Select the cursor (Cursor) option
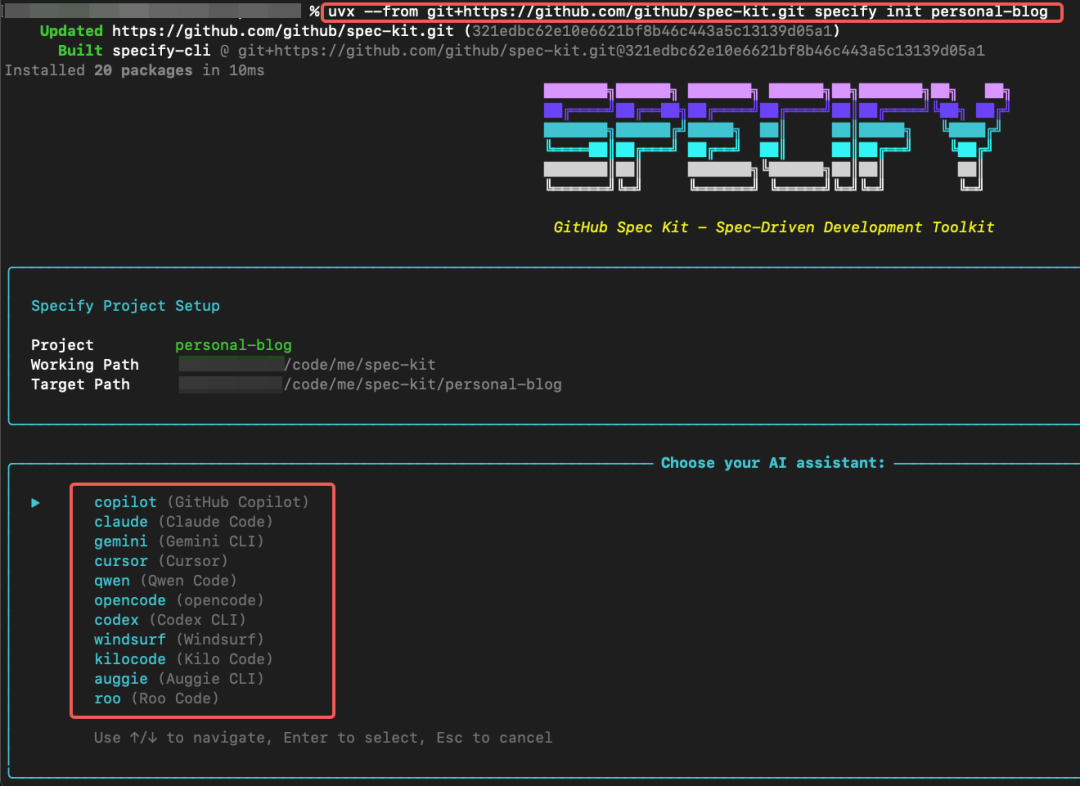 (160, 561)
